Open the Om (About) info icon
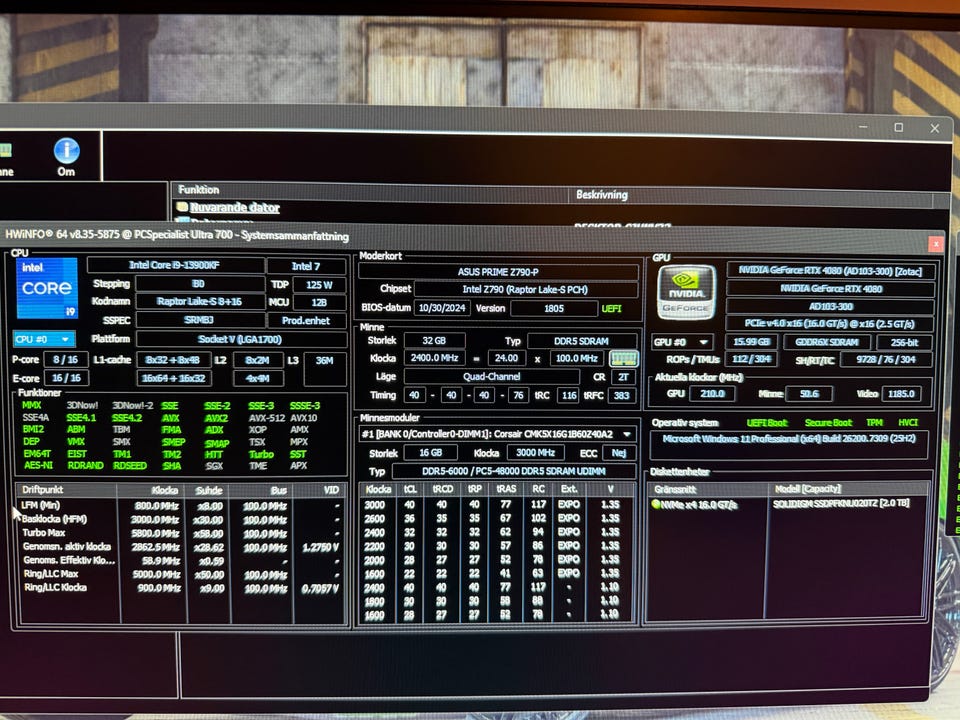960x720 pixels. [66, 152]
